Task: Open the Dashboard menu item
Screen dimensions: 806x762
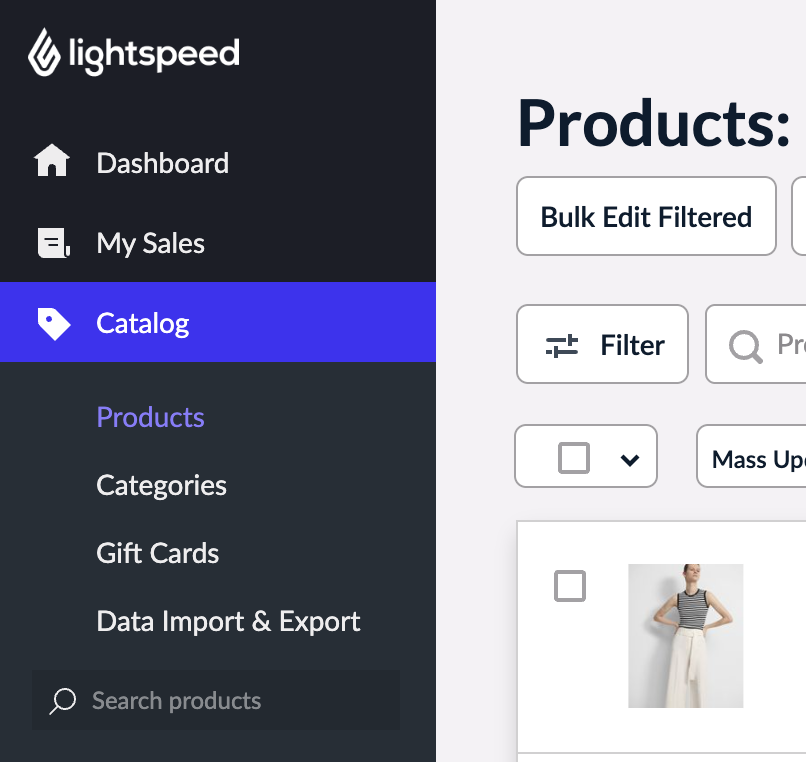Action: [218, 163]
